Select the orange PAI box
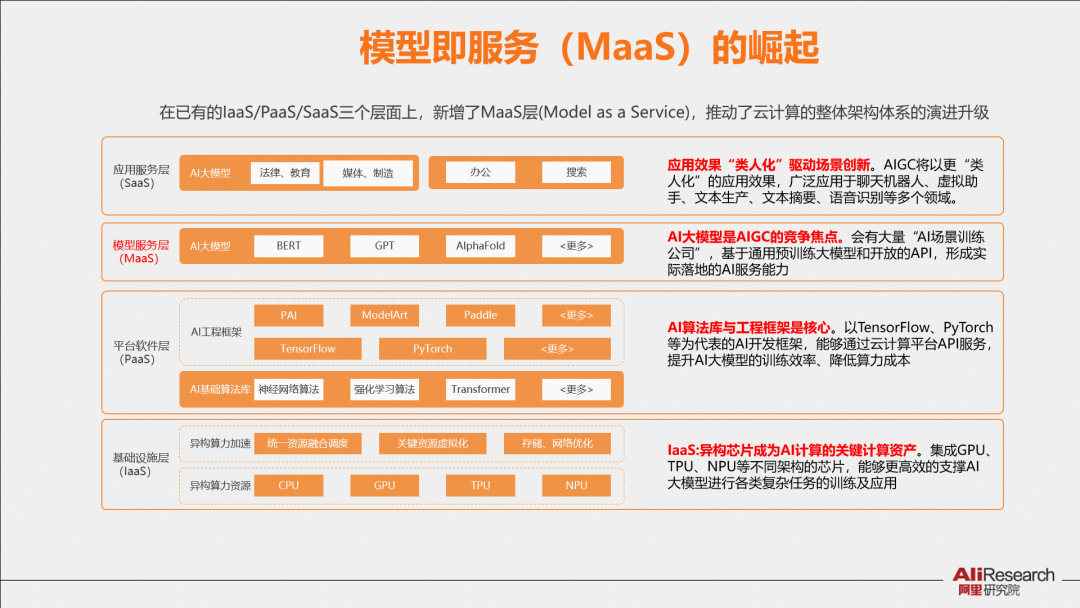1080x608 pixels. click(289, 315)
